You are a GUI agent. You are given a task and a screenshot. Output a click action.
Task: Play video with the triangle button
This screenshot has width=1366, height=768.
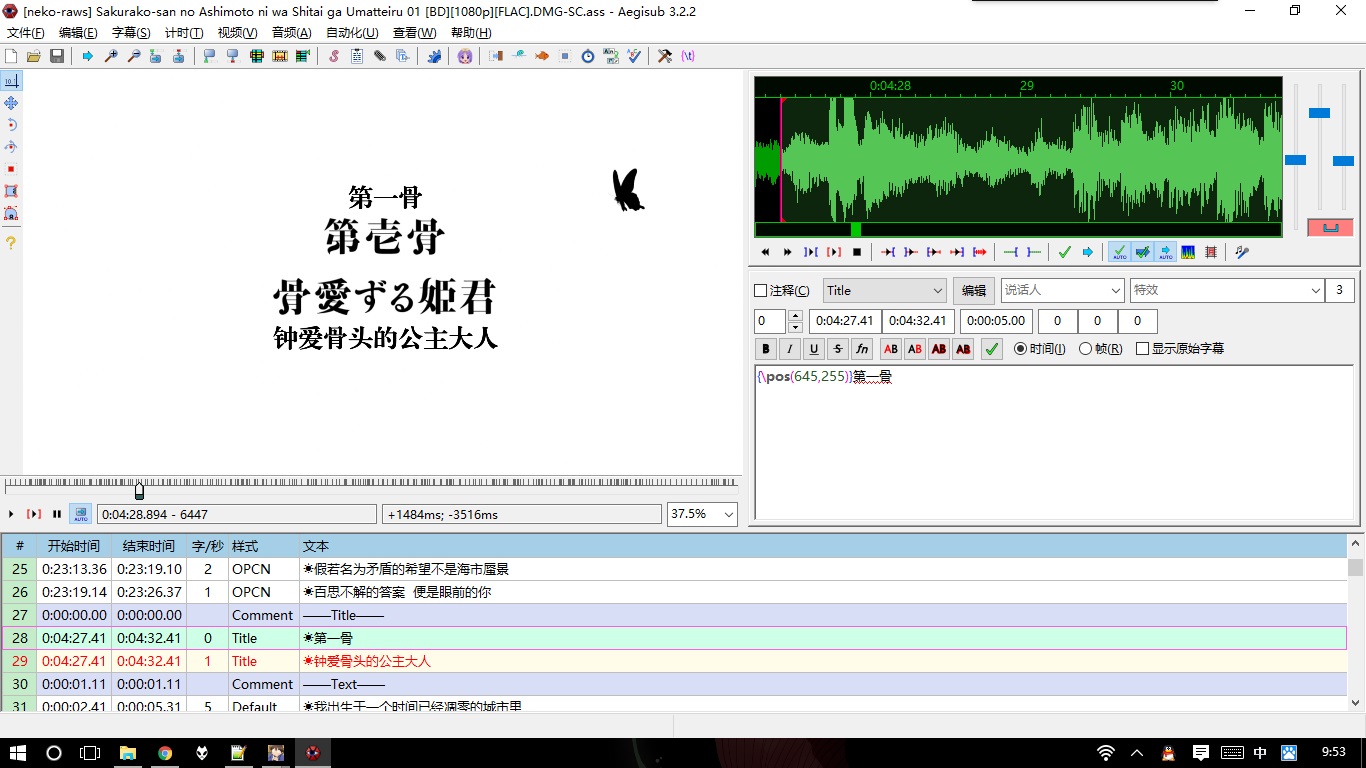click(11, 514)
